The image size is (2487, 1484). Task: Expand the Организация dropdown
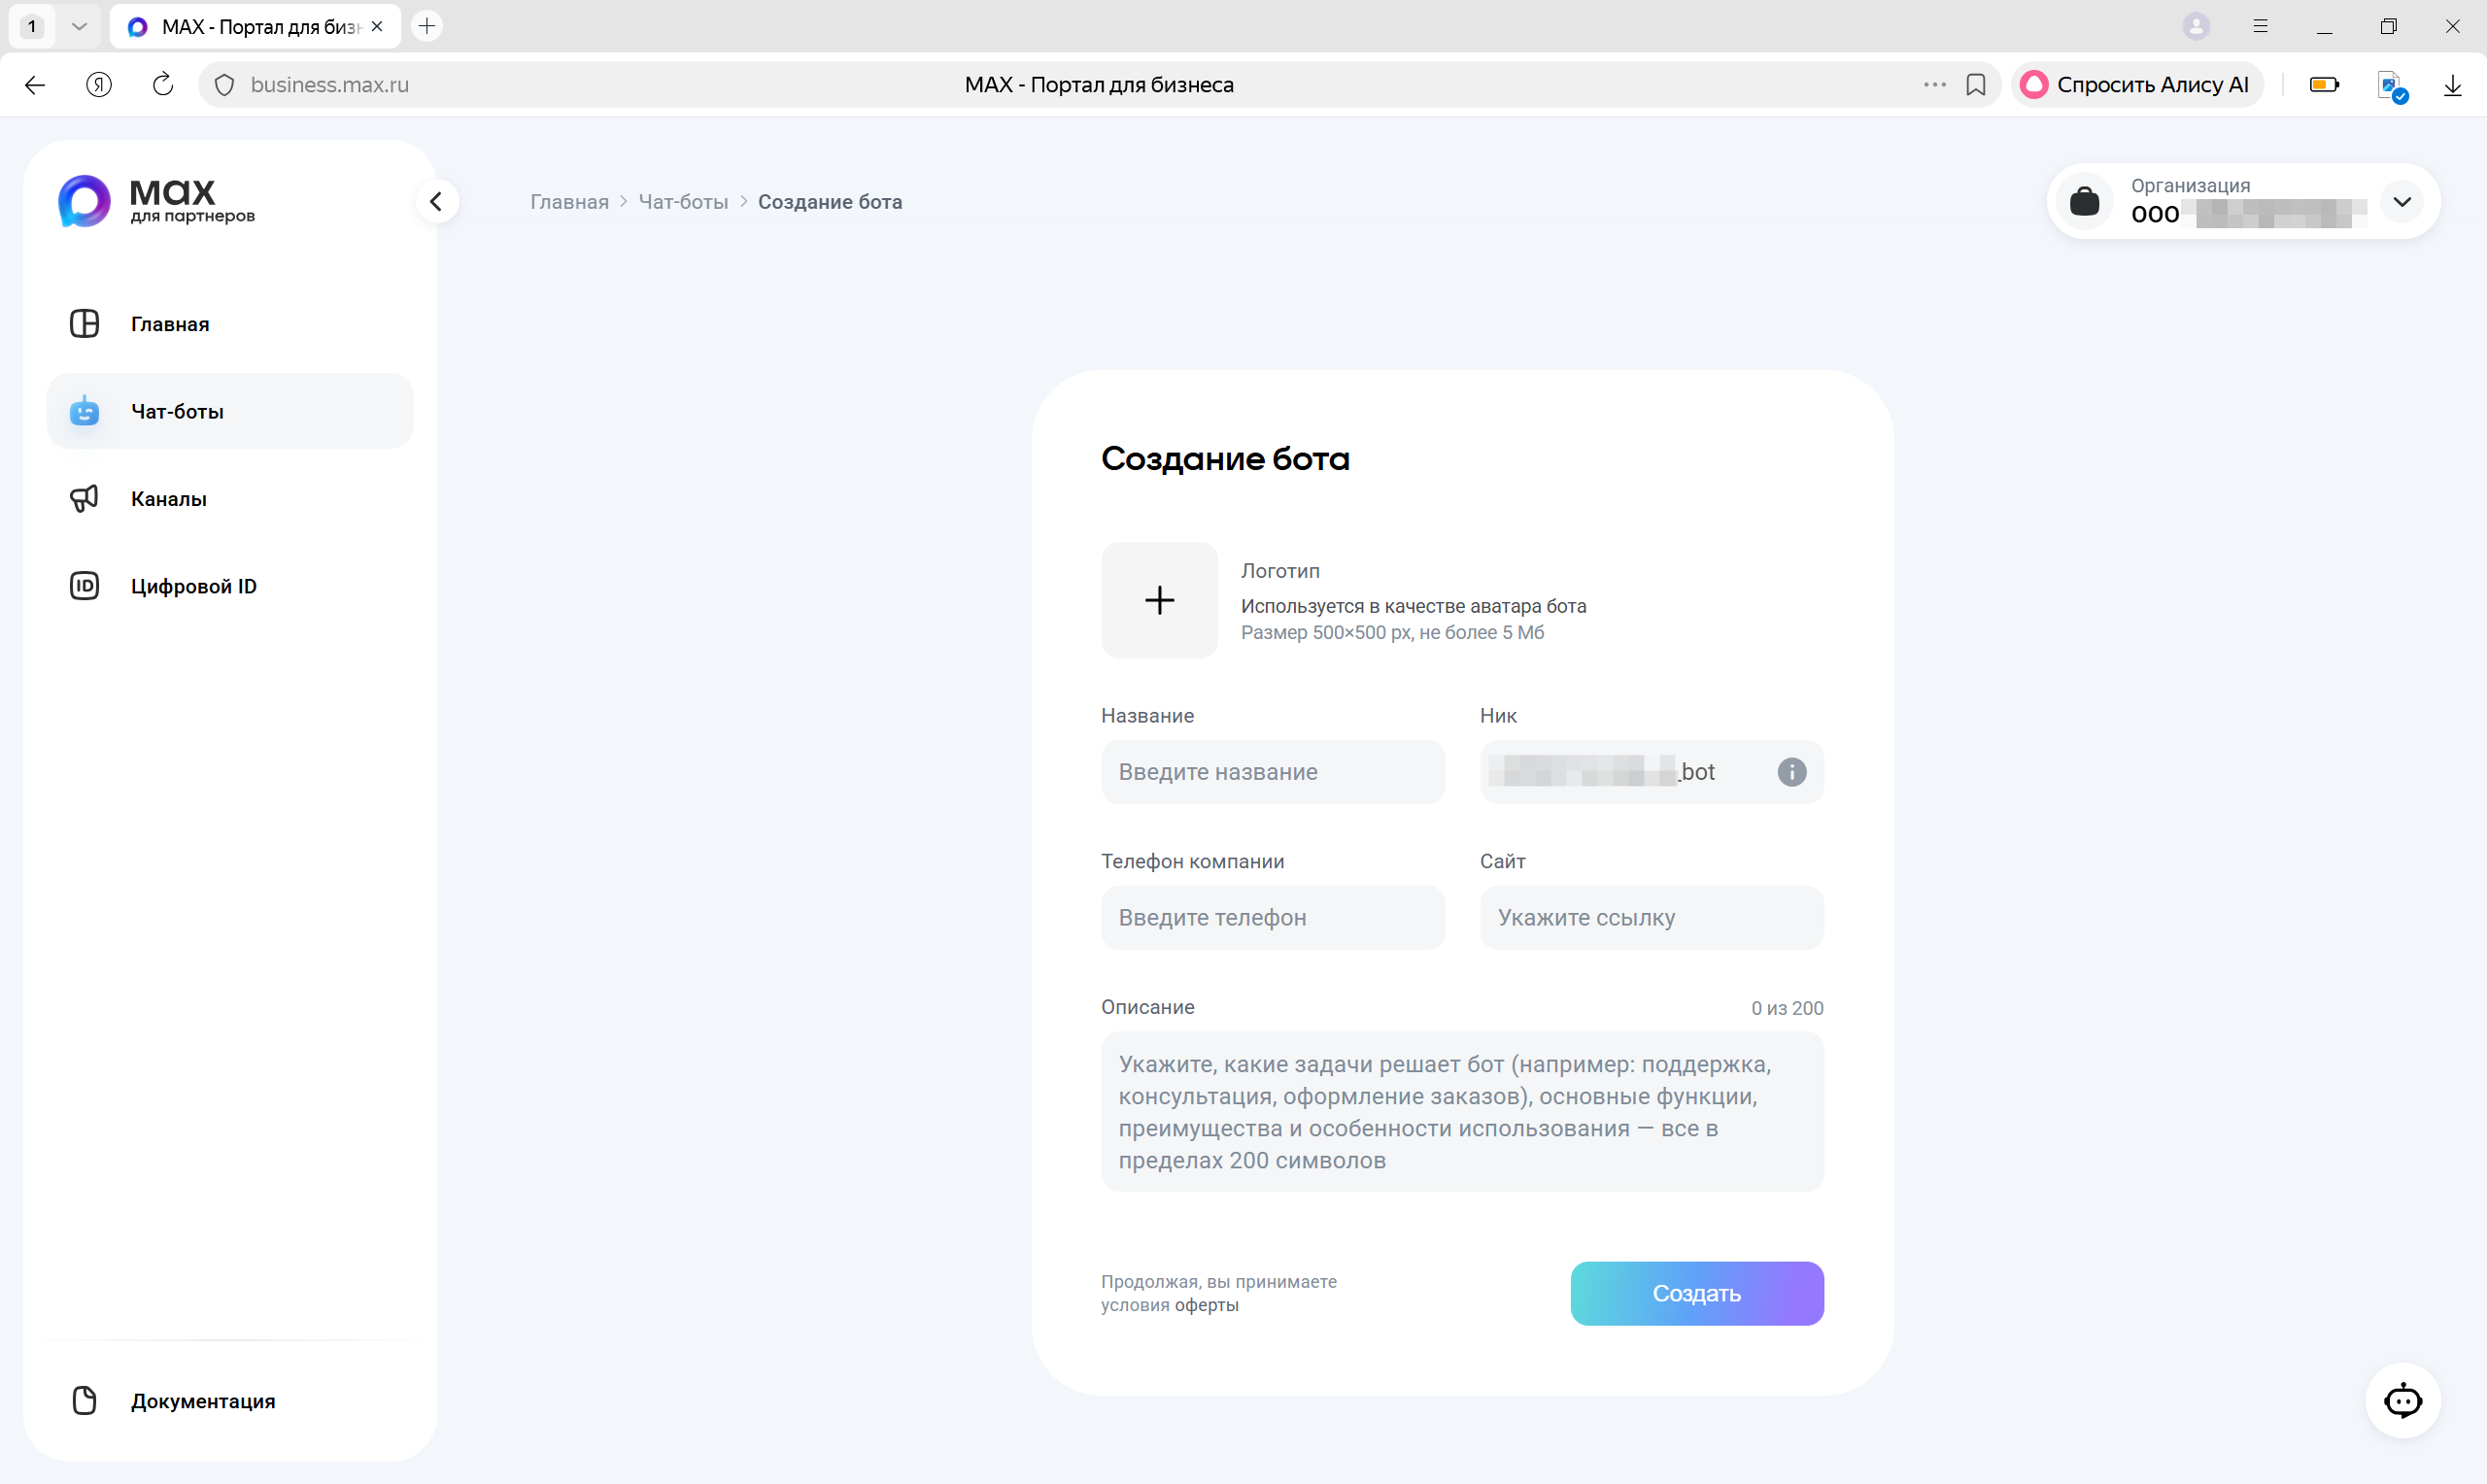[2401, 201]
